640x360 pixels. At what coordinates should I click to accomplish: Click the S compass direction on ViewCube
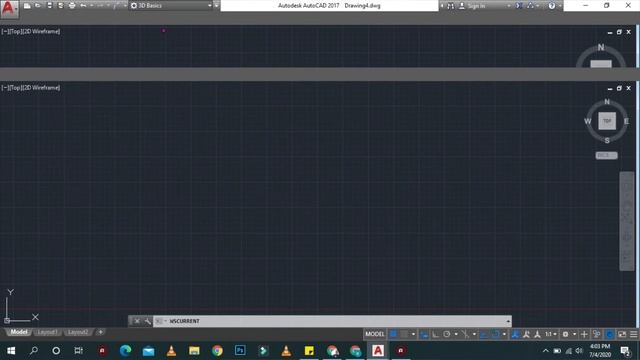click(607, 140)
